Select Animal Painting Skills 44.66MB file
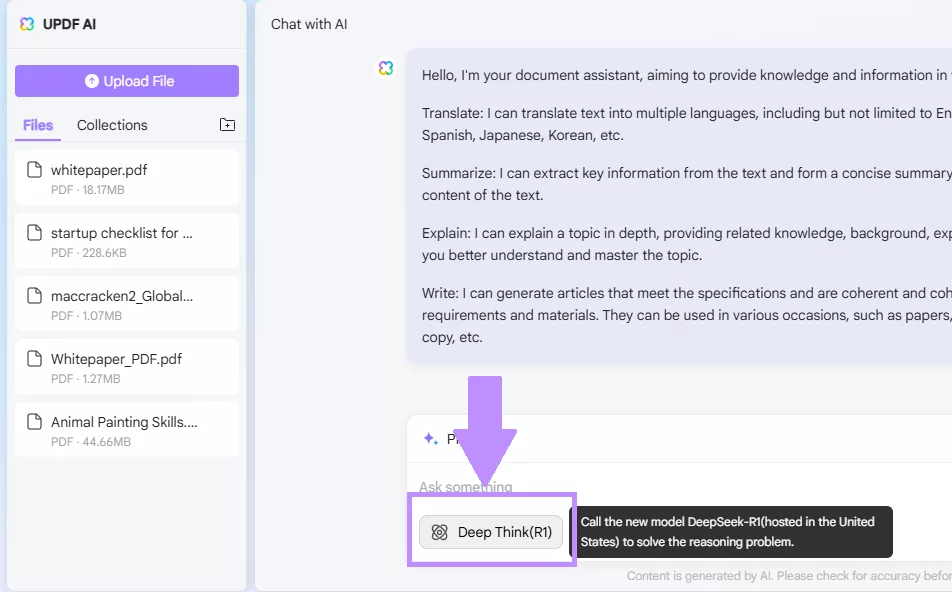This screenshot has width=952, height=592. click(127, 429)
